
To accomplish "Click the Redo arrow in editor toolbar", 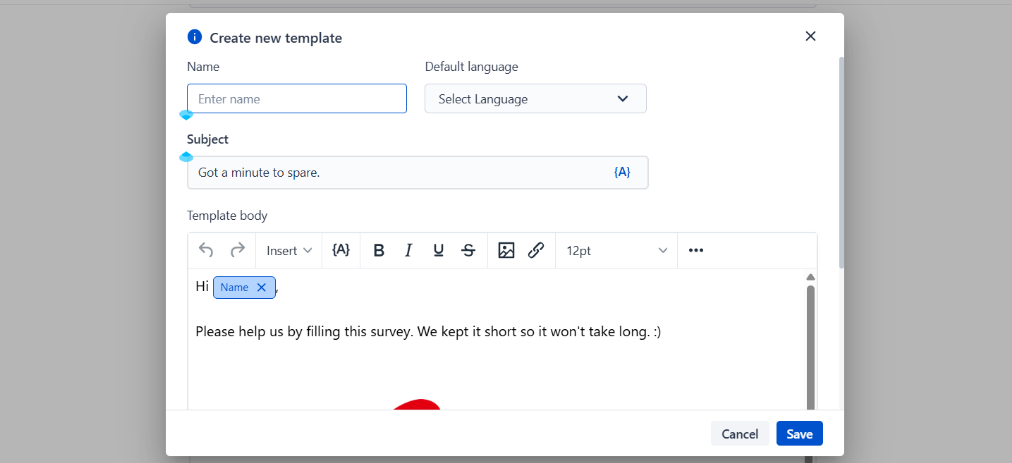I will (x=237, y=251).
